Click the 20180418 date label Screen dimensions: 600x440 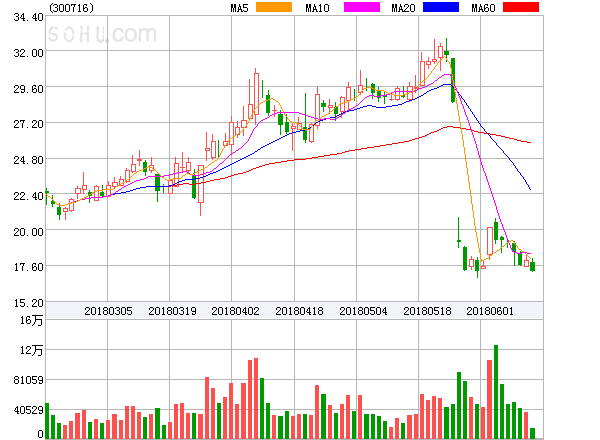299,311
